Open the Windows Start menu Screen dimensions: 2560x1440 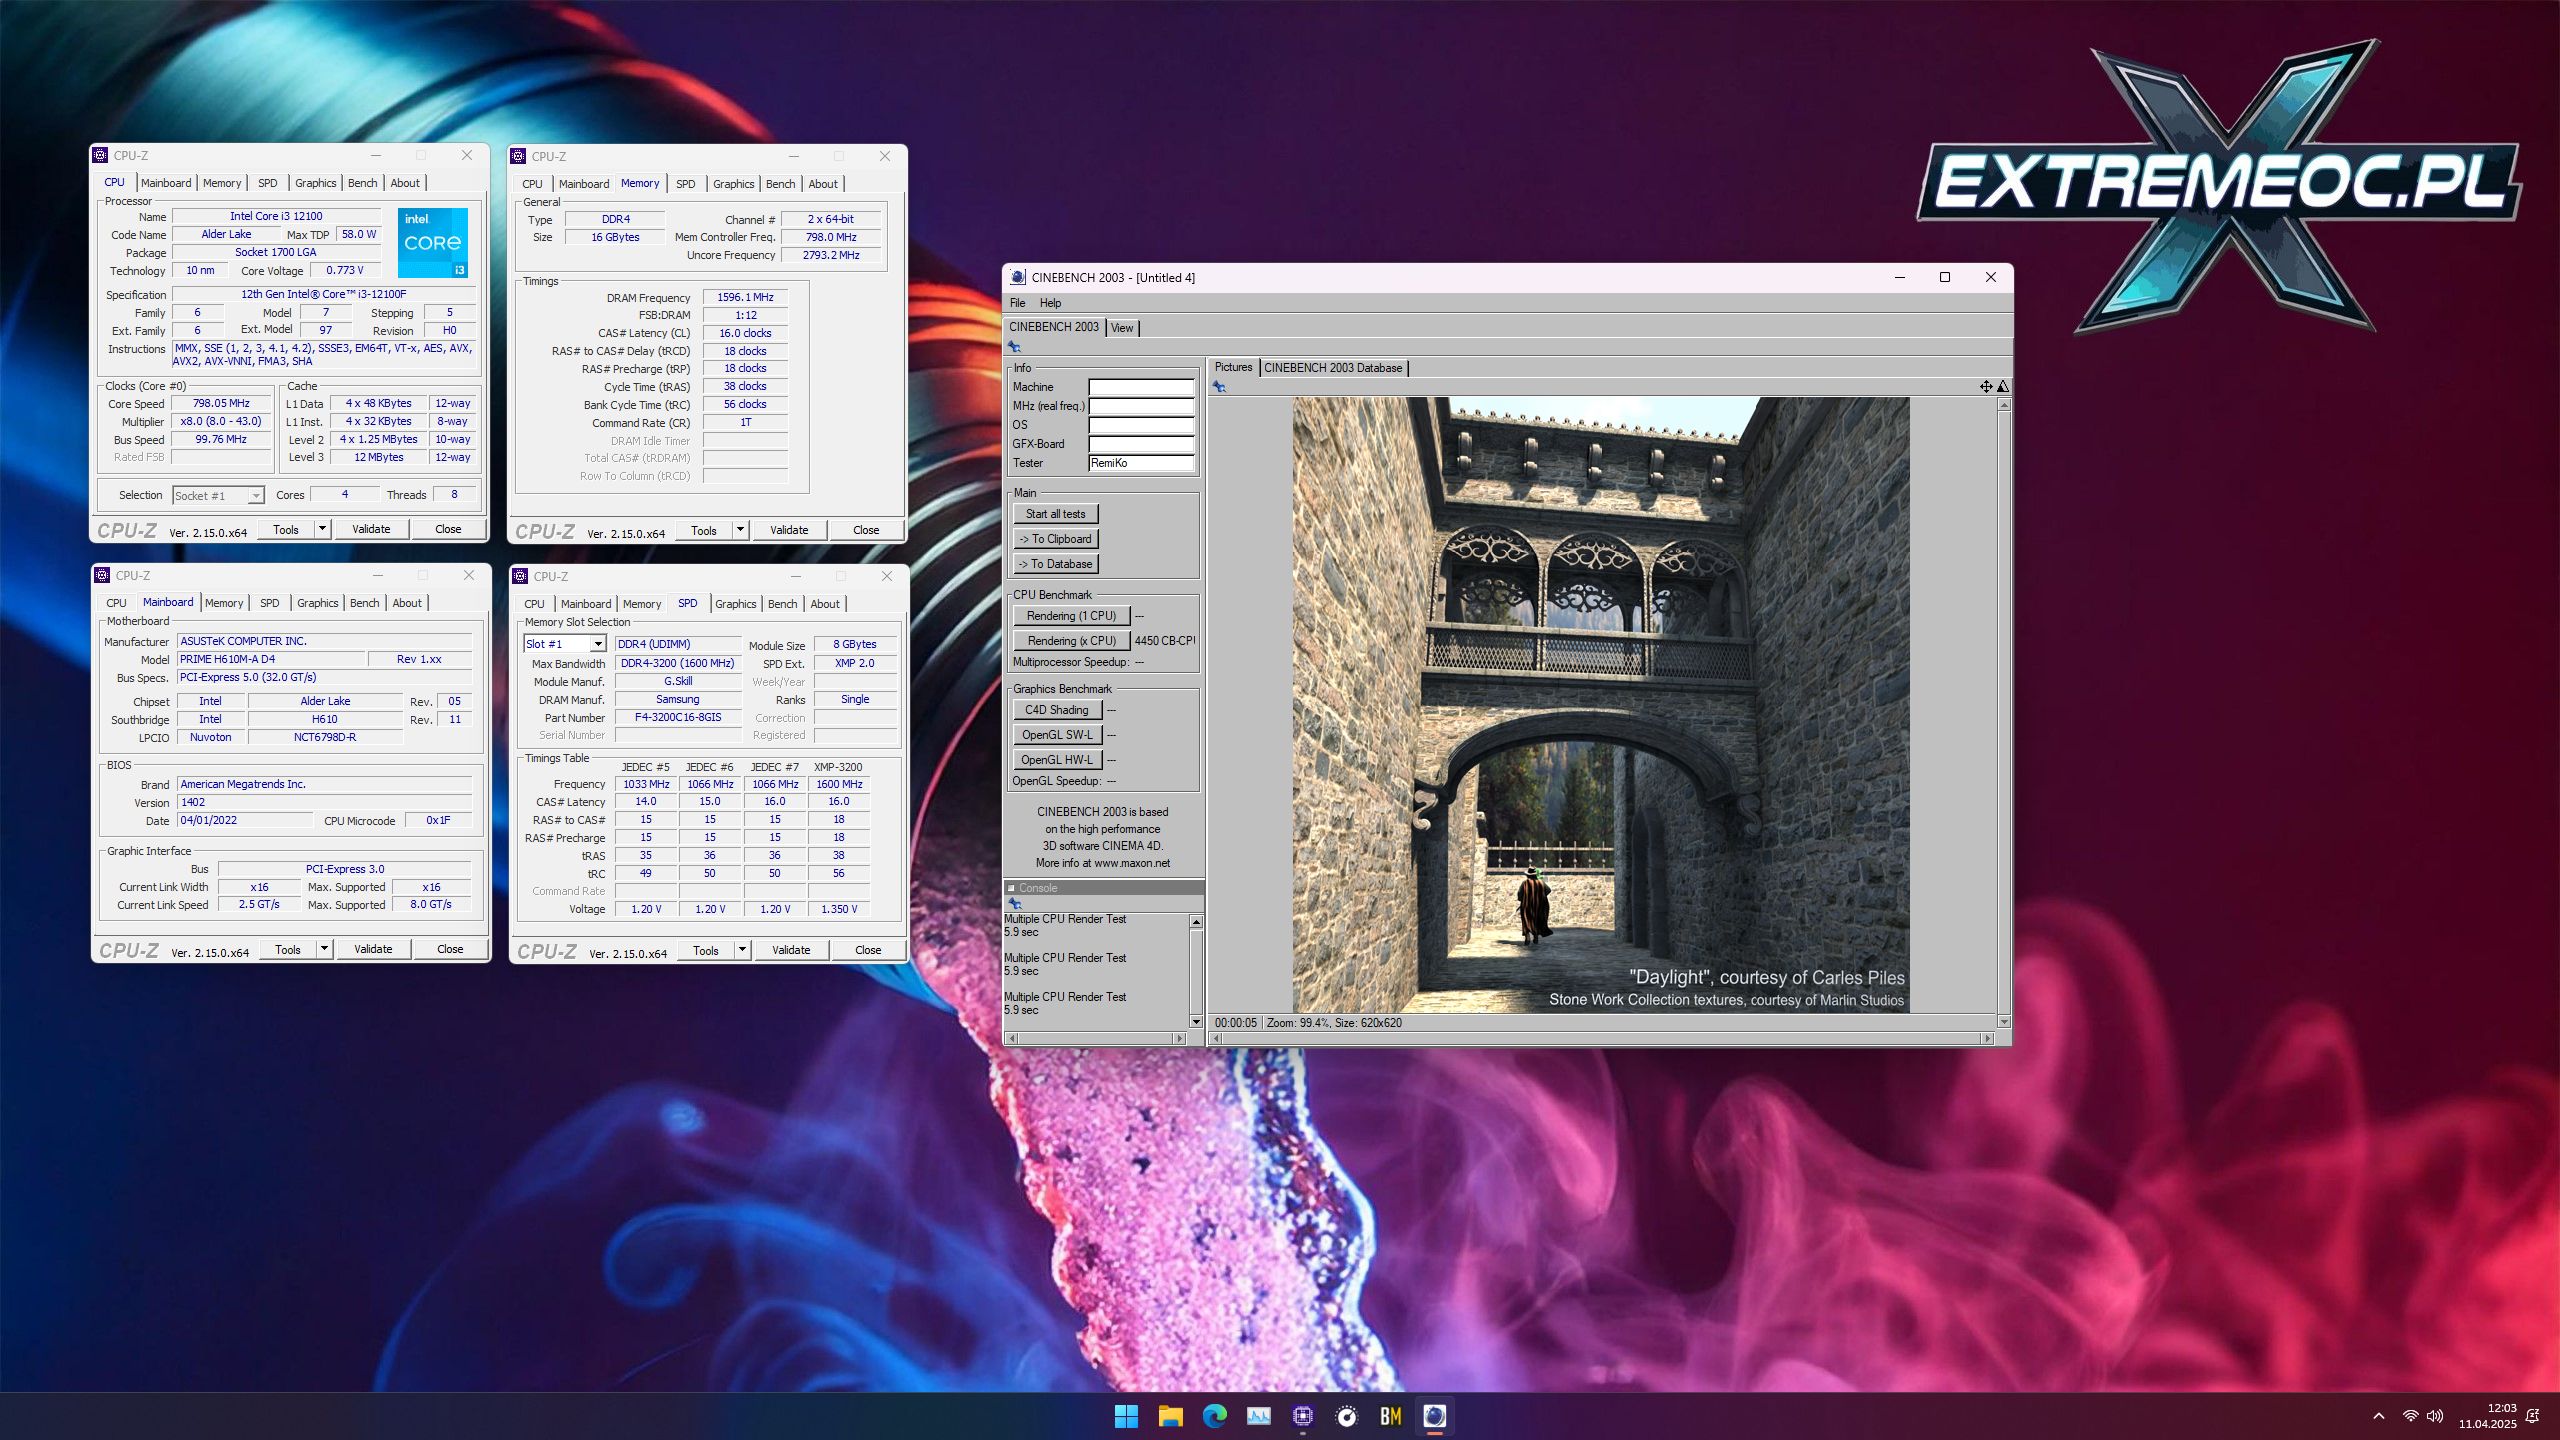coord(1126,1416)
